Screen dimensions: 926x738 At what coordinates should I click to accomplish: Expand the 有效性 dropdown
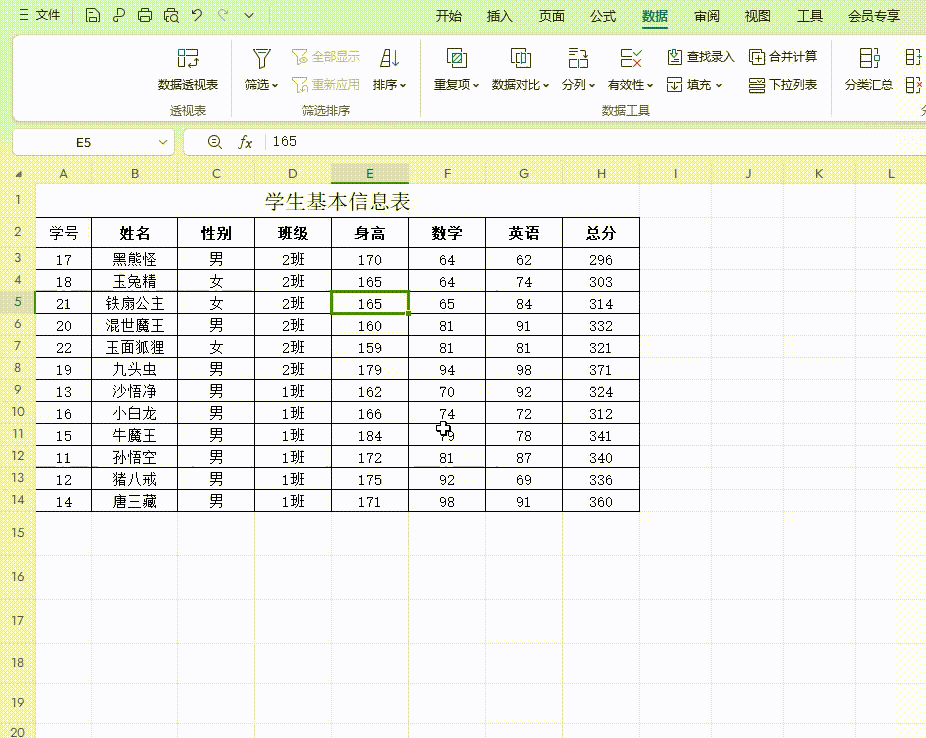[650, 86]
